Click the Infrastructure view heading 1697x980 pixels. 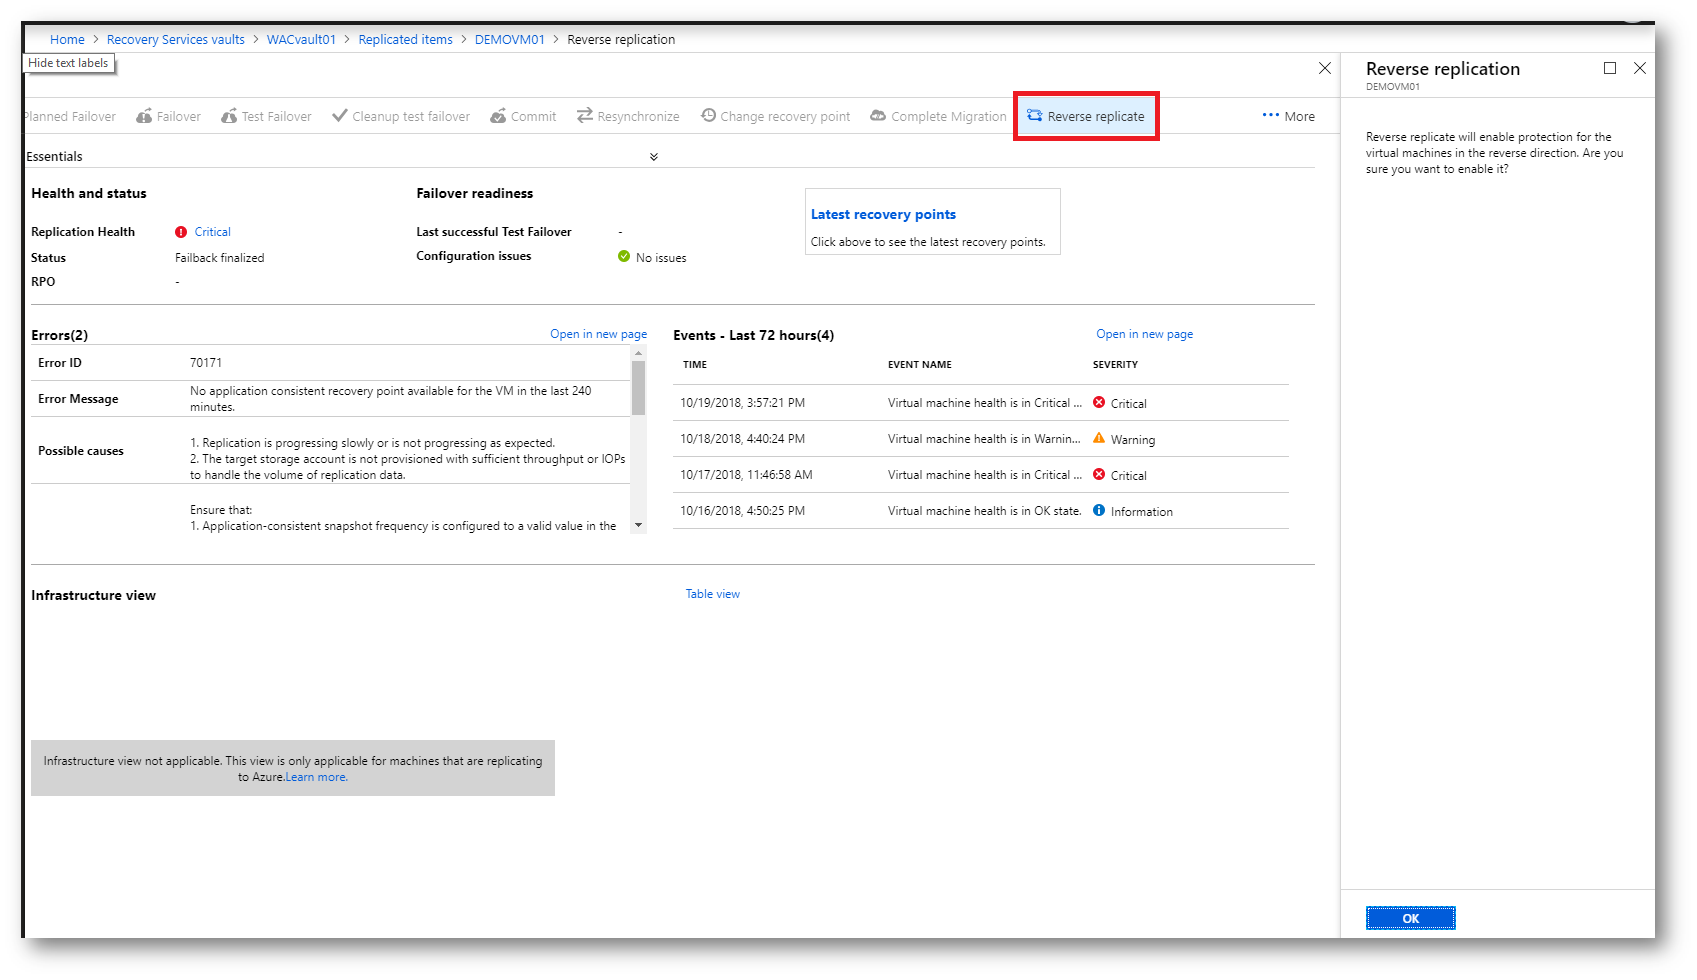93,595
